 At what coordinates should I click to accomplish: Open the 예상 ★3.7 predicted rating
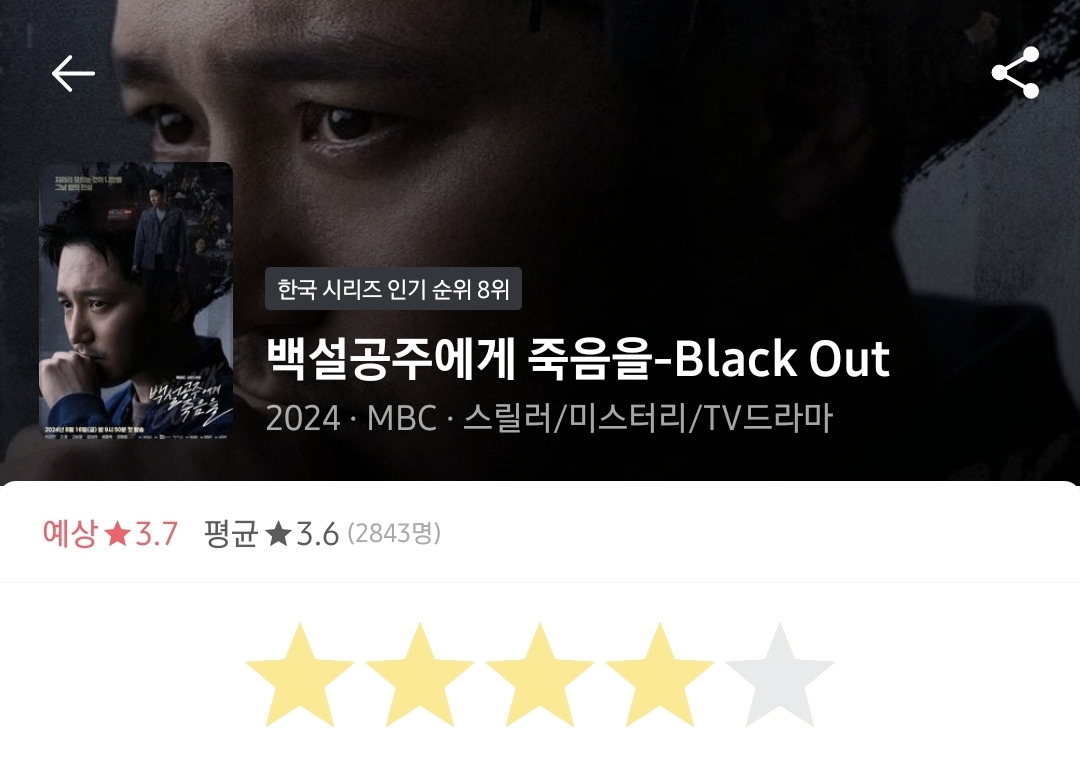click(110, 533)
